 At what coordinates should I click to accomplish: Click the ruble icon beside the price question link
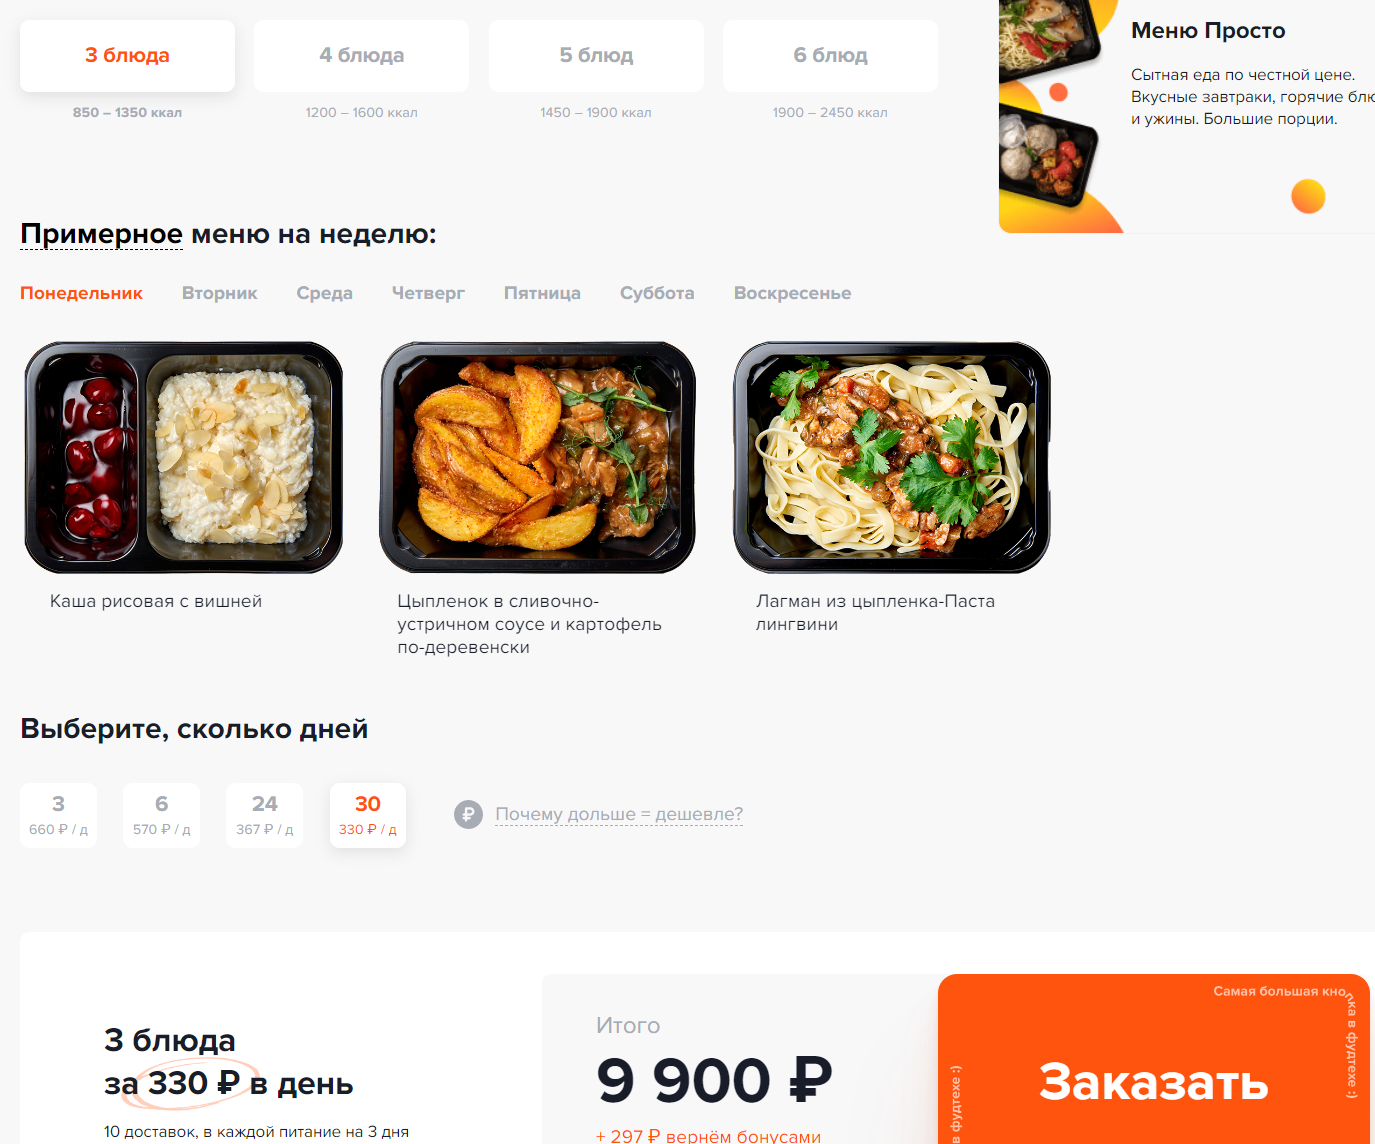pyautogui.click(x=468, y=814)
